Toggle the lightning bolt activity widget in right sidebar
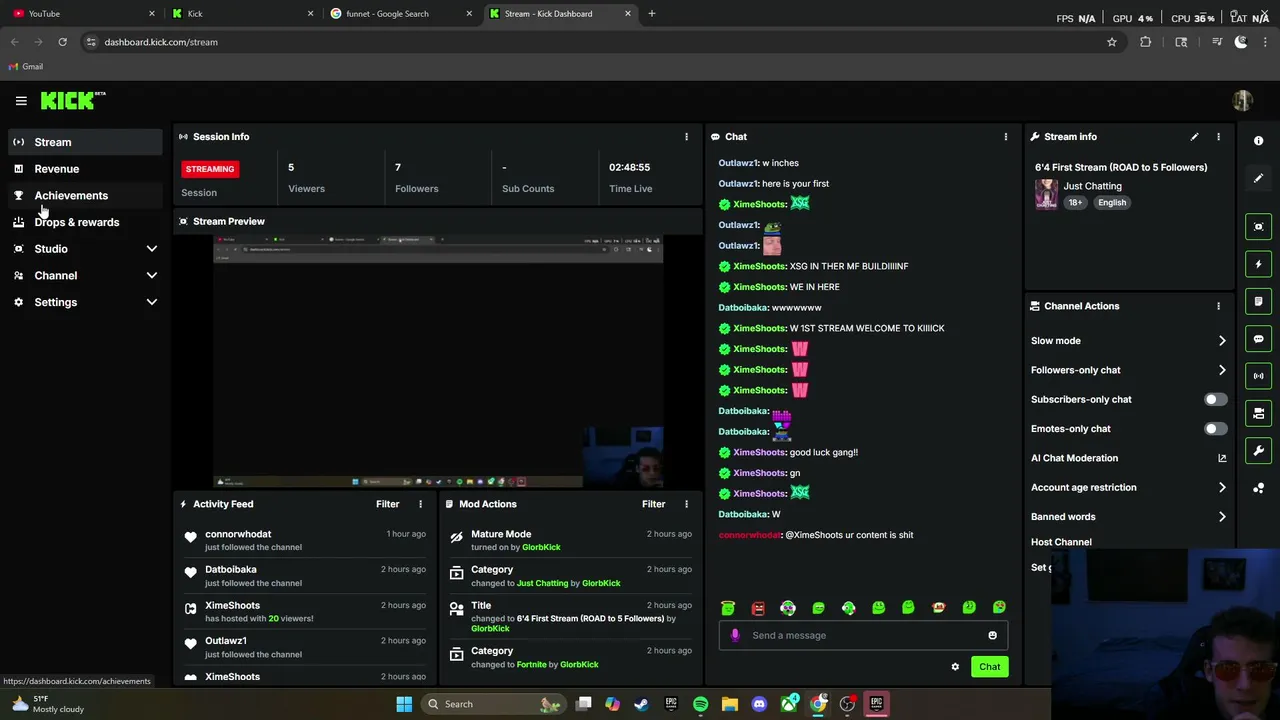This screenshot has width=1280, height=720. click(x=1258, y=264)
